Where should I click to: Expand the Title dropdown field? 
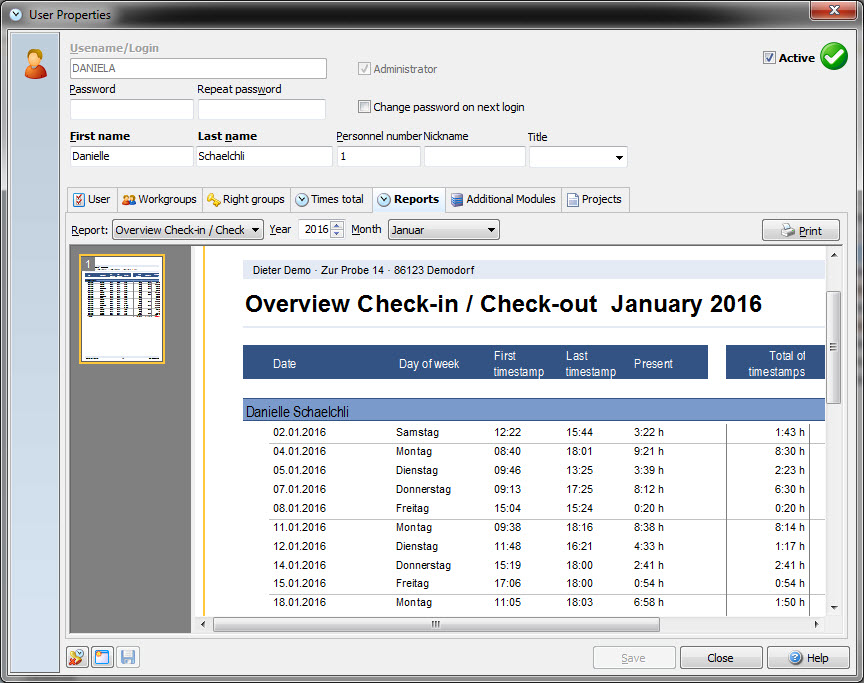(x=618, y=157)
